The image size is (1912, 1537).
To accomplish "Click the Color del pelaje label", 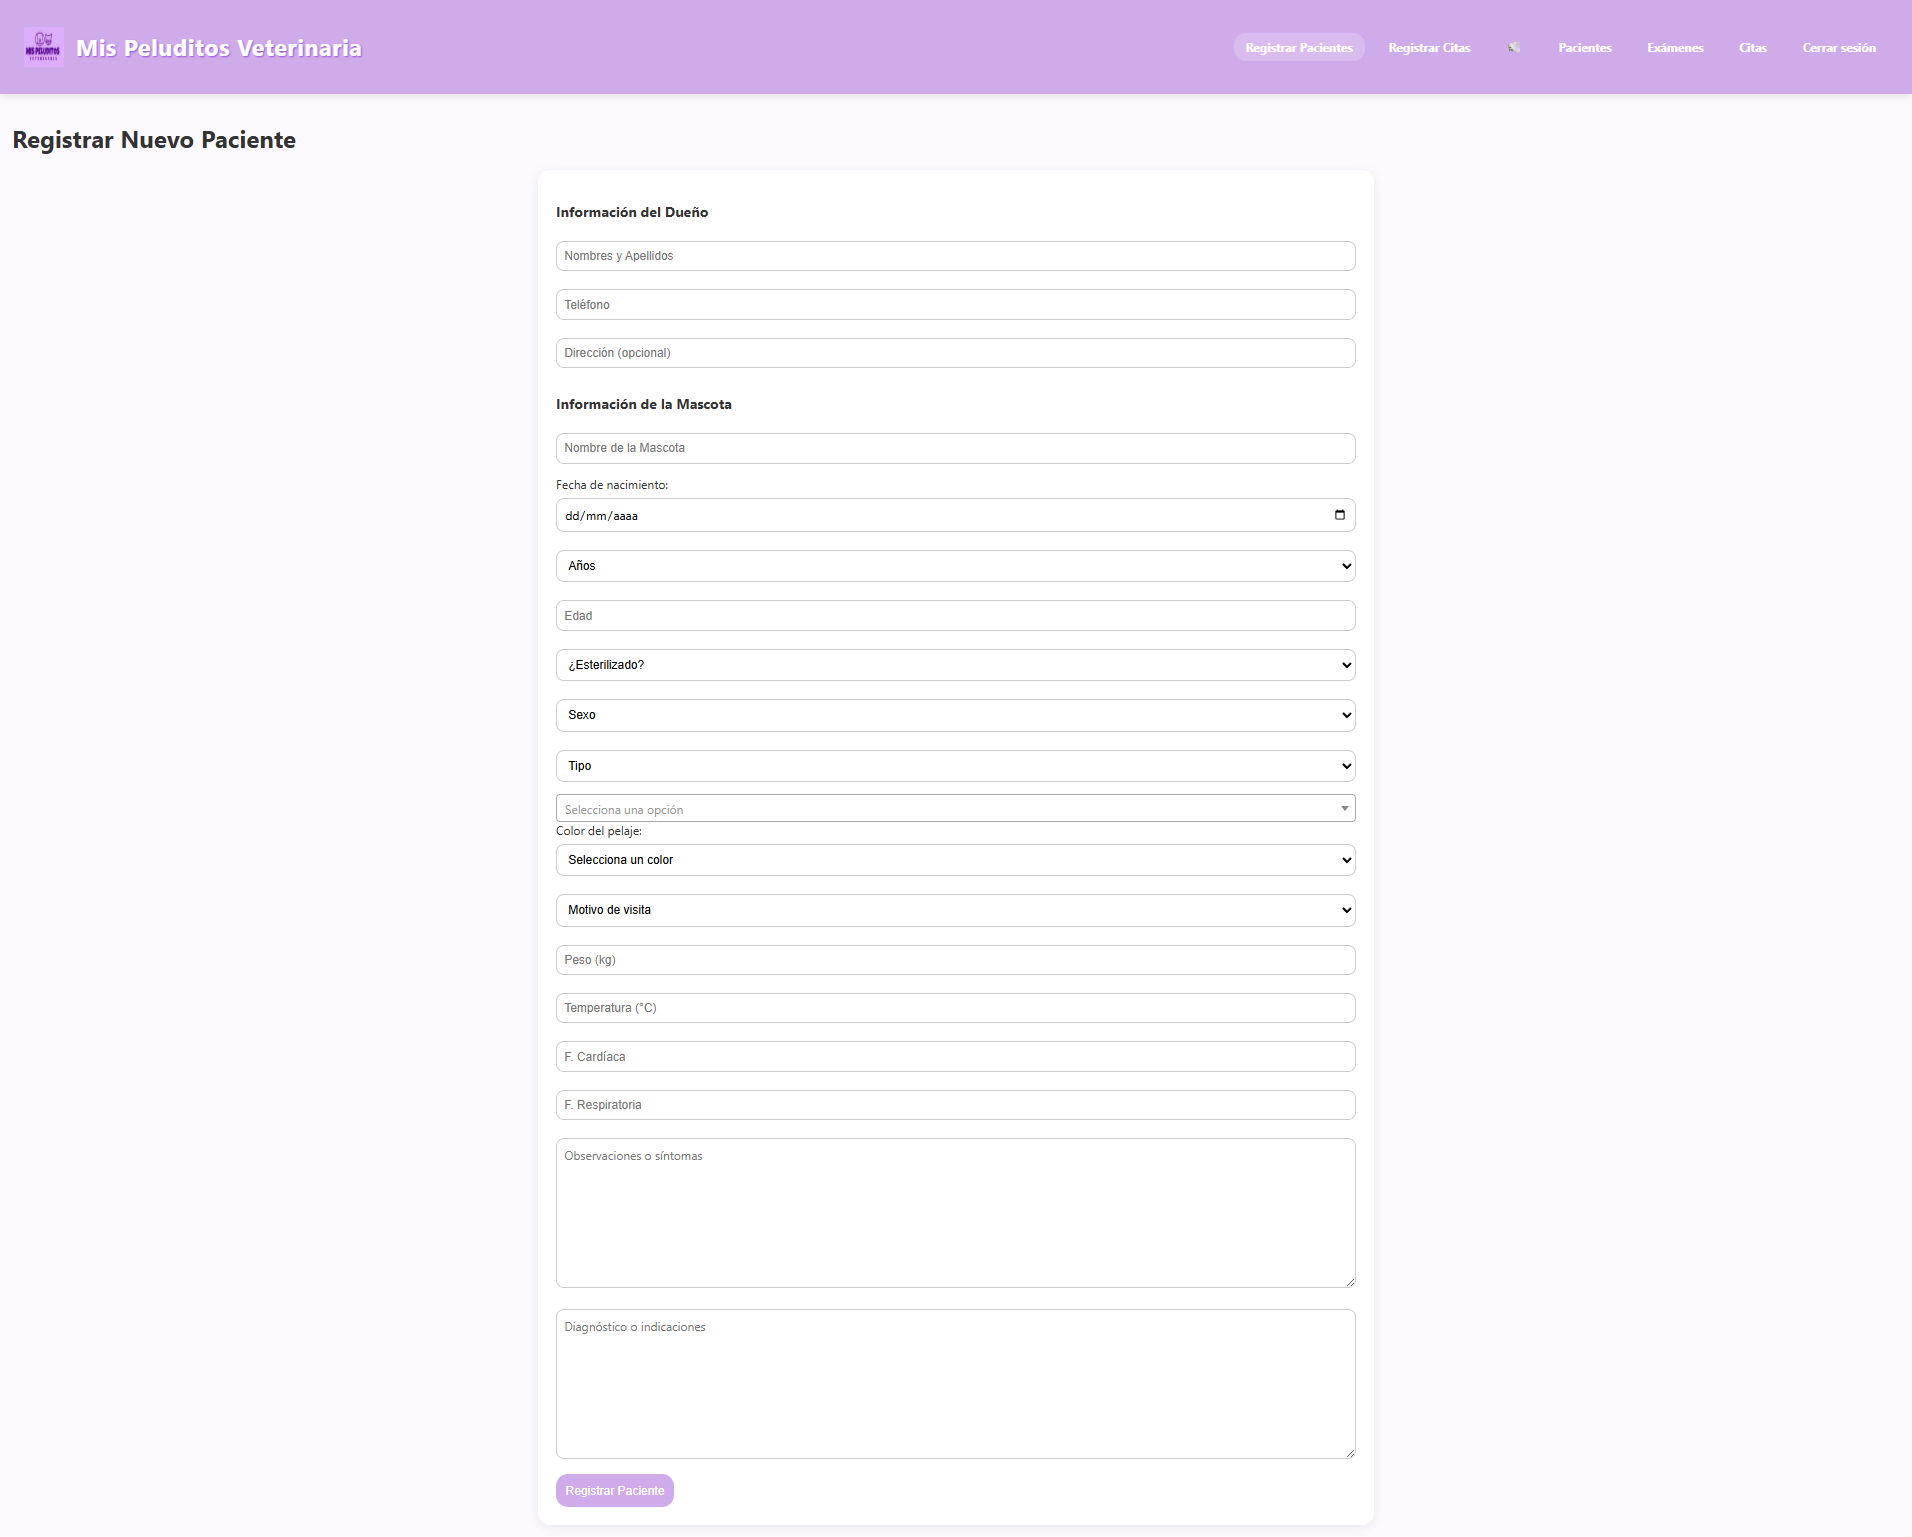I will [x=599, y=831].
